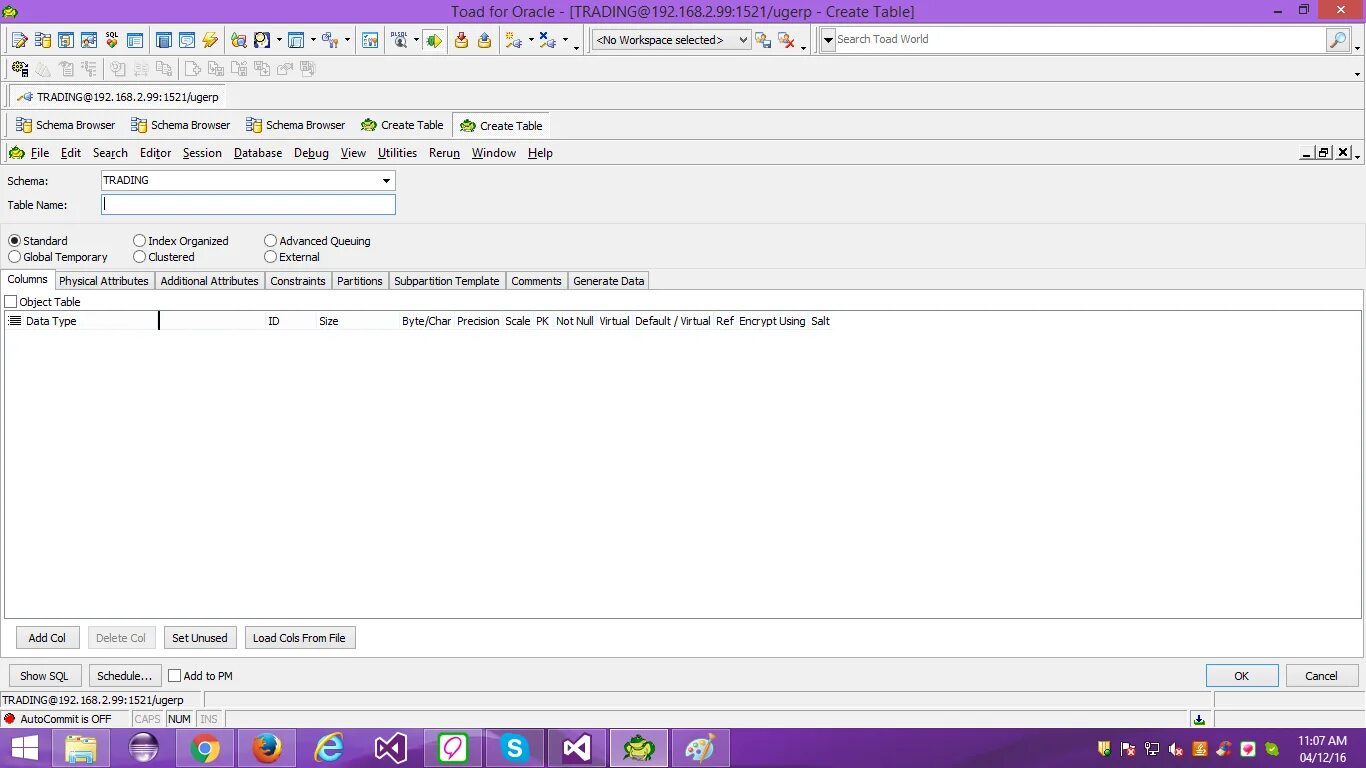Click the Show SQL button
This screenshot has height=768, width=1366.
pos(45,676)
